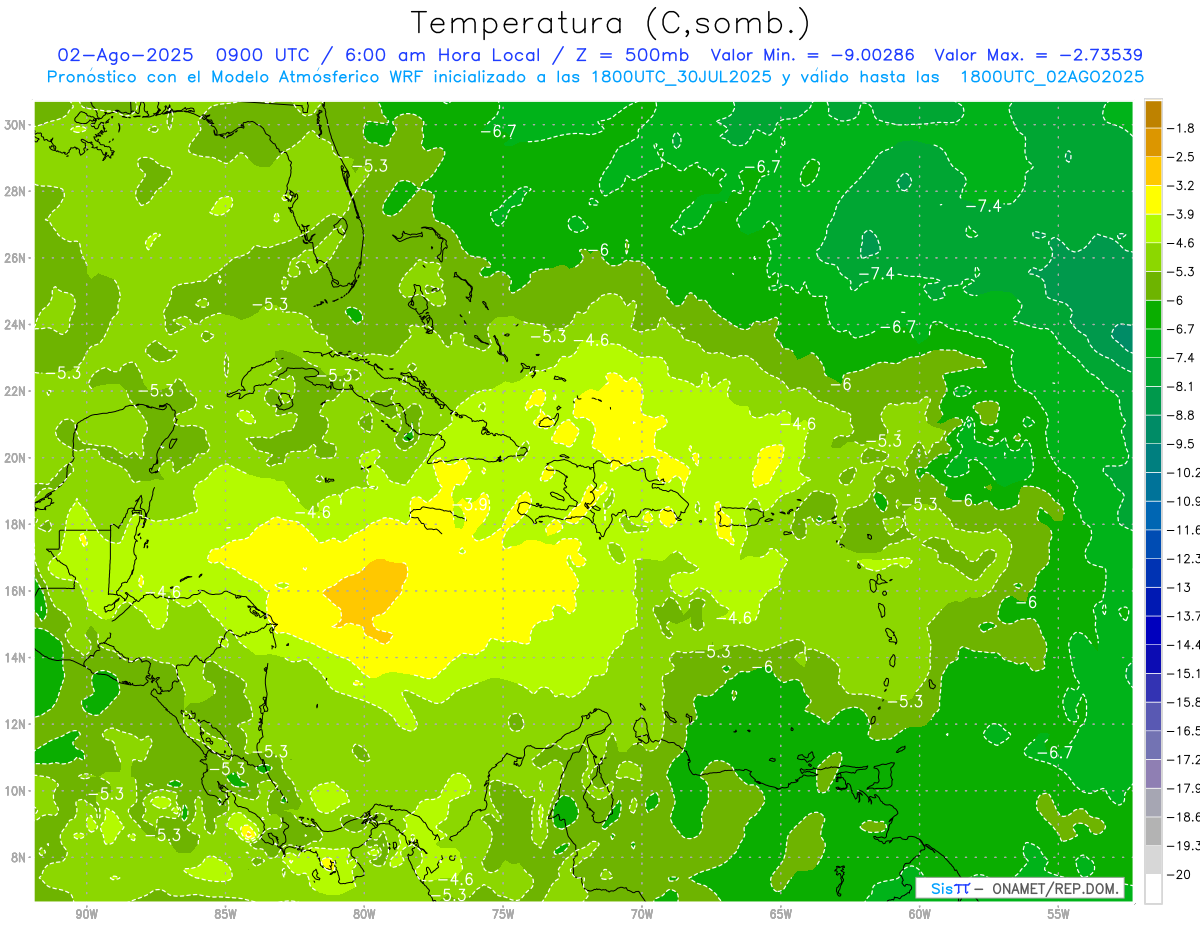Click the "65W" longitude axis label
Screen dimensions: 1200x927
(x=781, y=915)
